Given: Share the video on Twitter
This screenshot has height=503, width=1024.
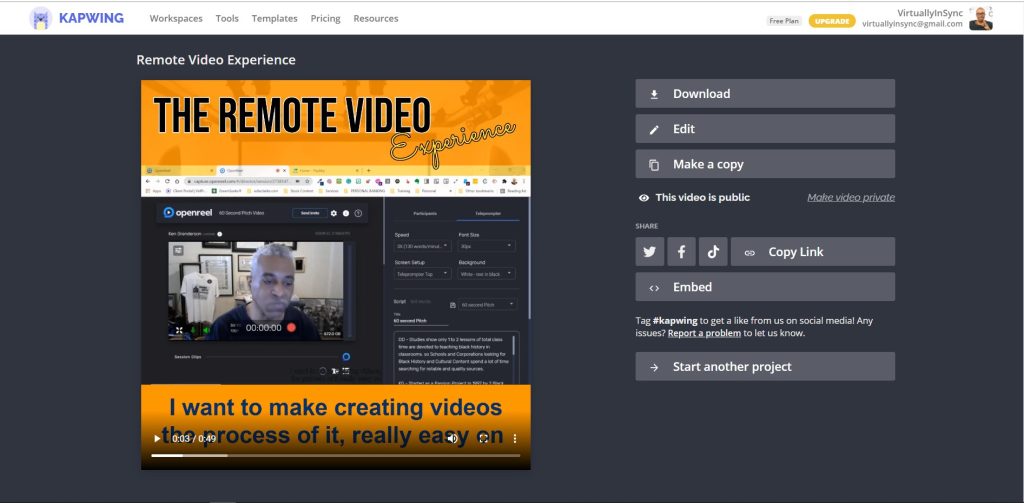Looking at the screenshot, I should (x=650, y=252).
